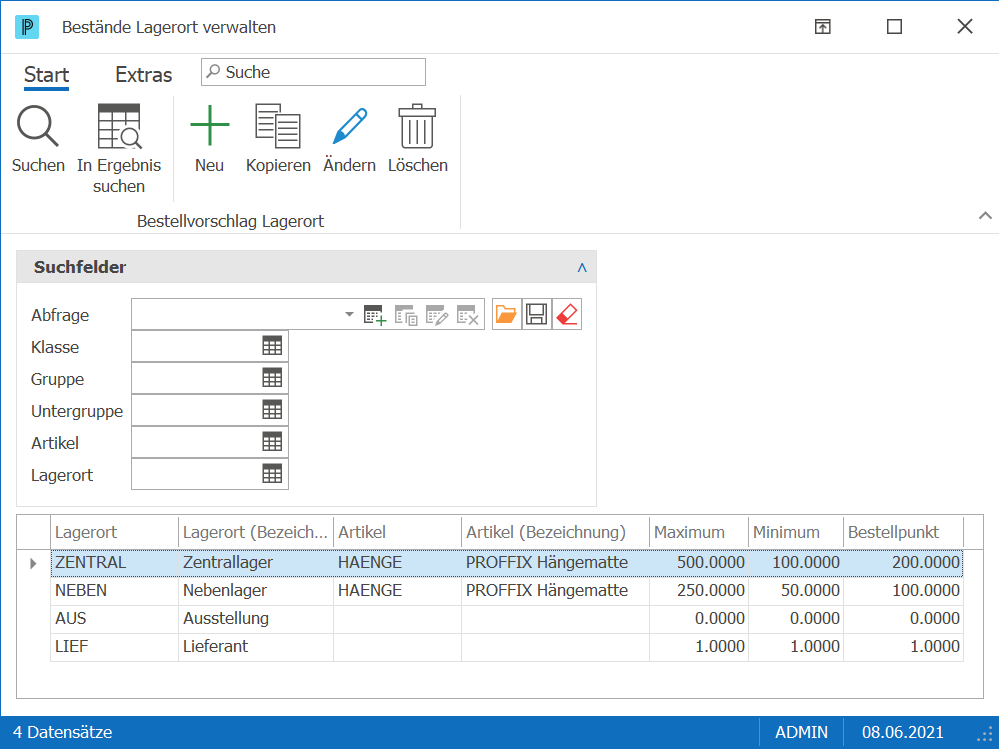Image resolution: width=999 pixels, height=749 pixels.
Task: Click the 250.0000 Maximum cell
Action: [698, 590]
